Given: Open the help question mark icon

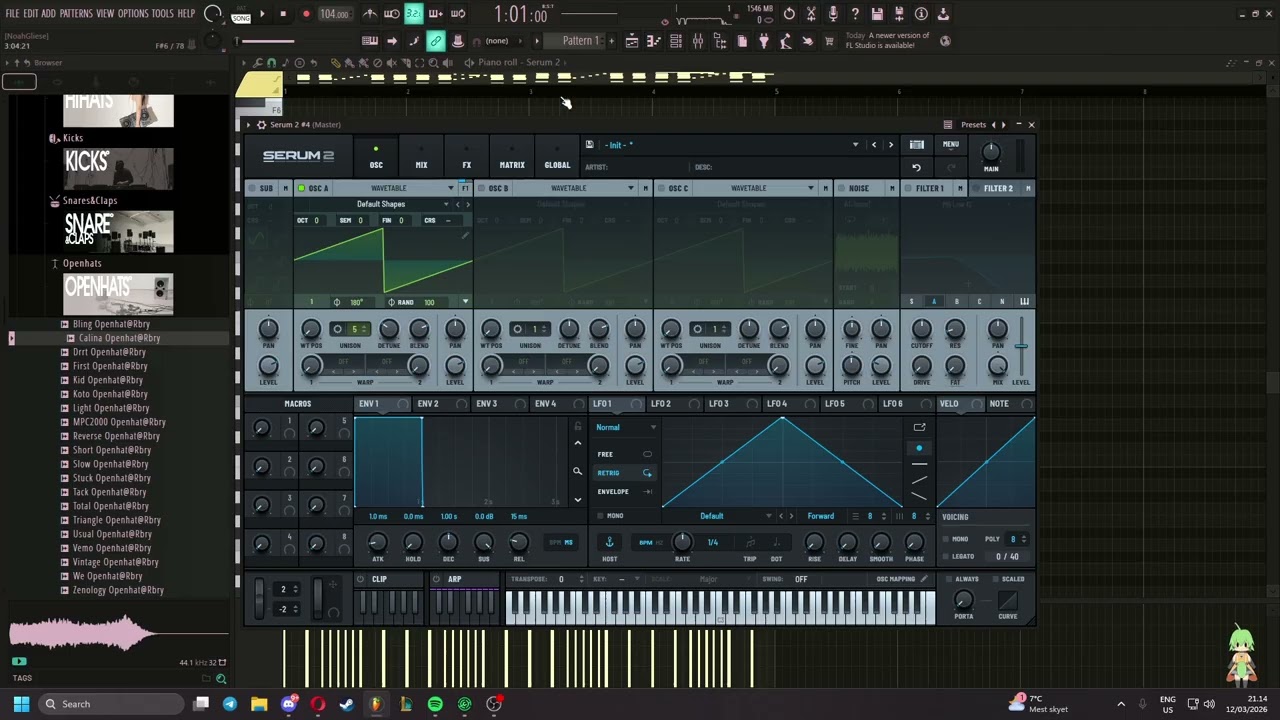Looking at the screenshot, I should (855, 14).
